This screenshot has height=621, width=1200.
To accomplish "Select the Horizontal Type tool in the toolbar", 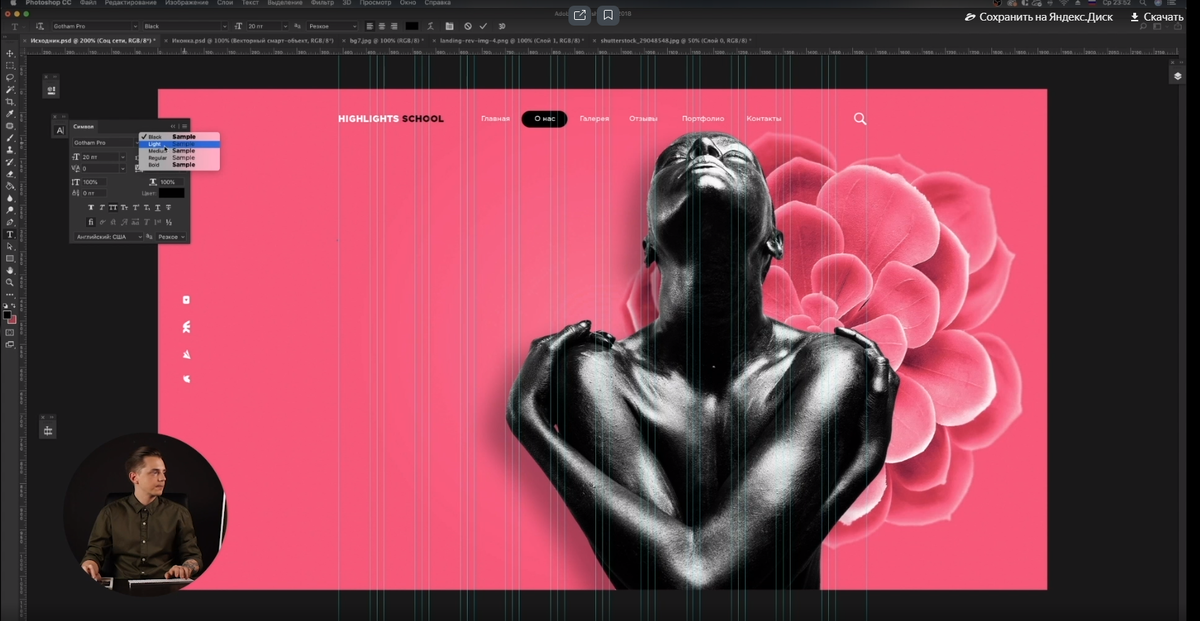I will 10,234.
